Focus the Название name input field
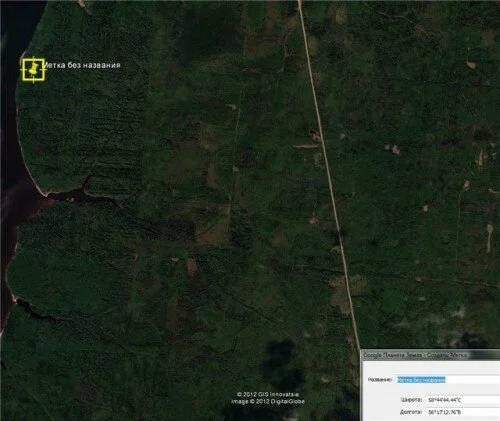This screenshot has width=500, height=421. click(x=448, y=380)
